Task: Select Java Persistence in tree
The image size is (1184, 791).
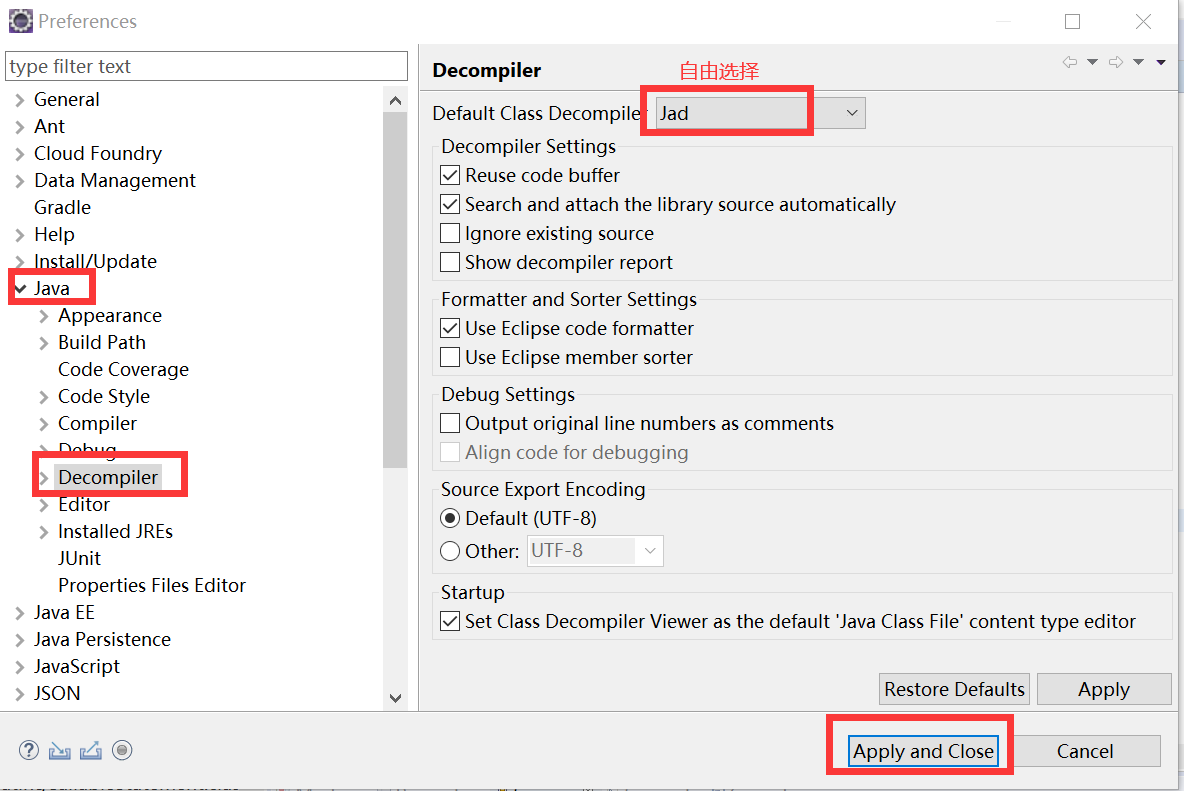Action: point(103,639)
